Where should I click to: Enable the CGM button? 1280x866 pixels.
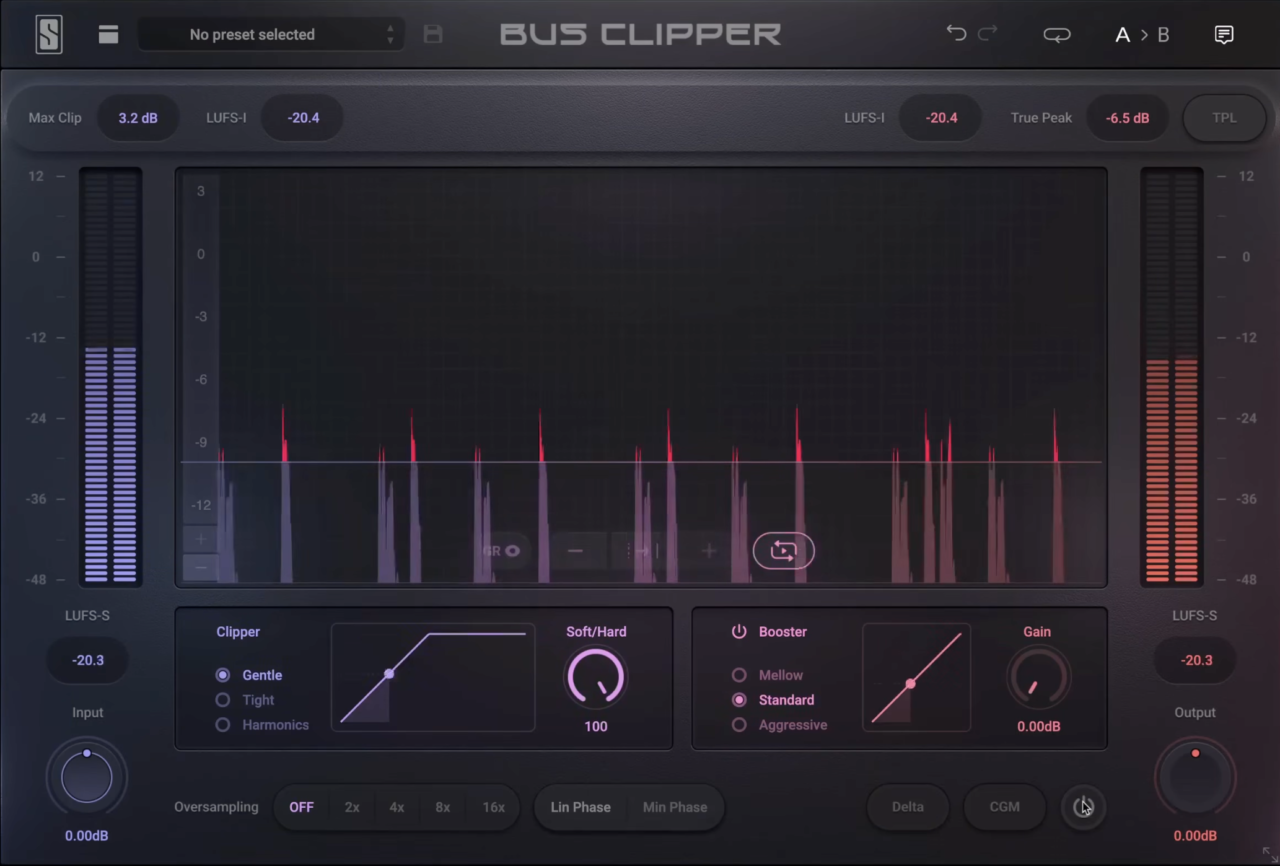click(1005, 807)
